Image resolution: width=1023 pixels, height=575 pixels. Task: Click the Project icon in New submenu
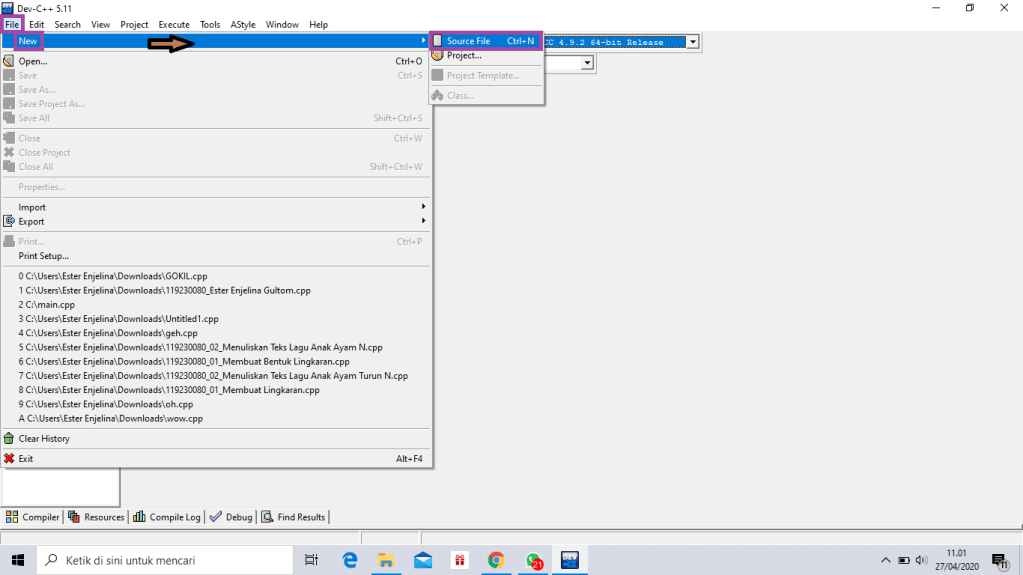(x=437, y=56)
